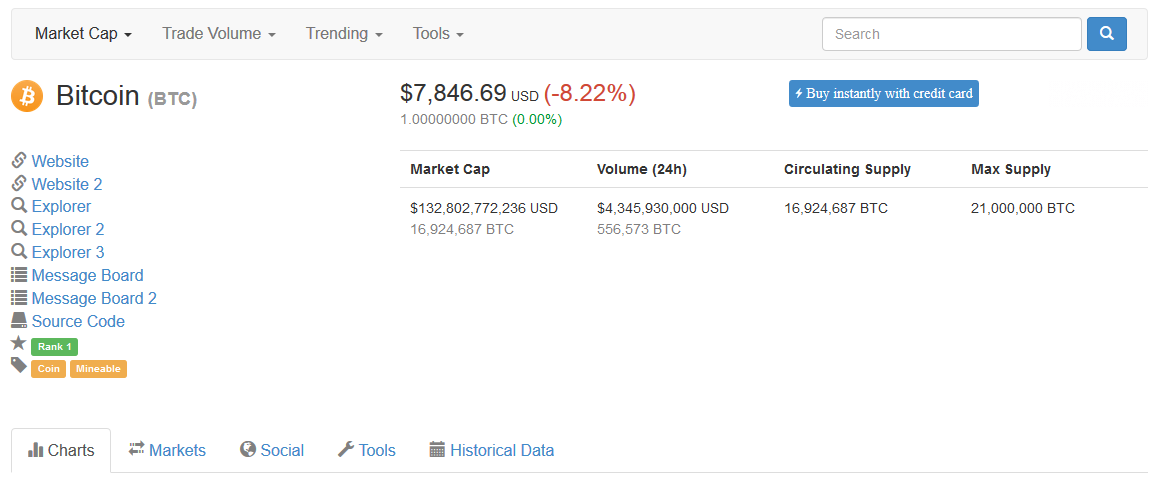Switch to the Markets tab

[167, 450]
